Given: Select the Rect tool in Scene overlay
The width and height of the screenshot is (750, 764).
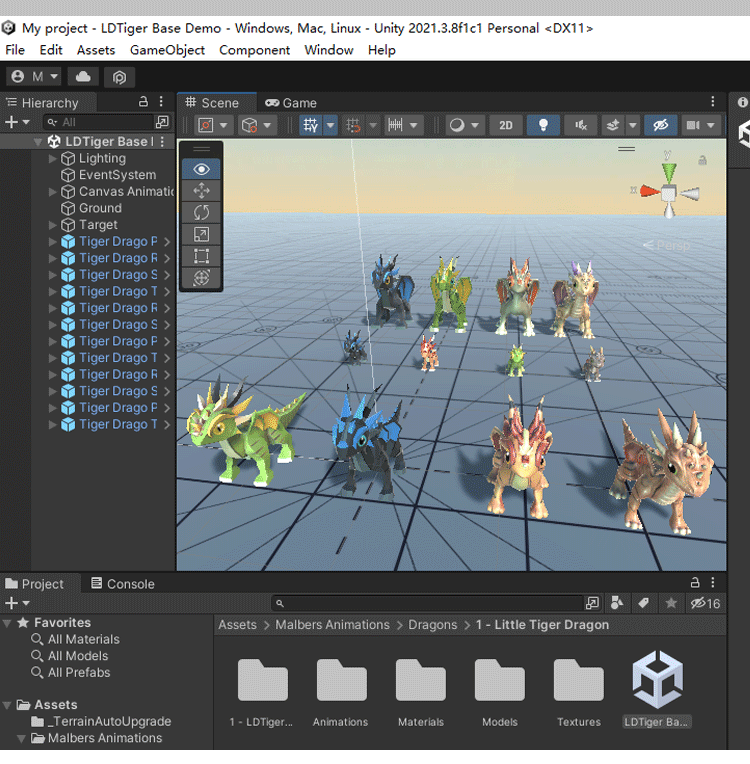Looking at the screenshot, I should point(201,256).
